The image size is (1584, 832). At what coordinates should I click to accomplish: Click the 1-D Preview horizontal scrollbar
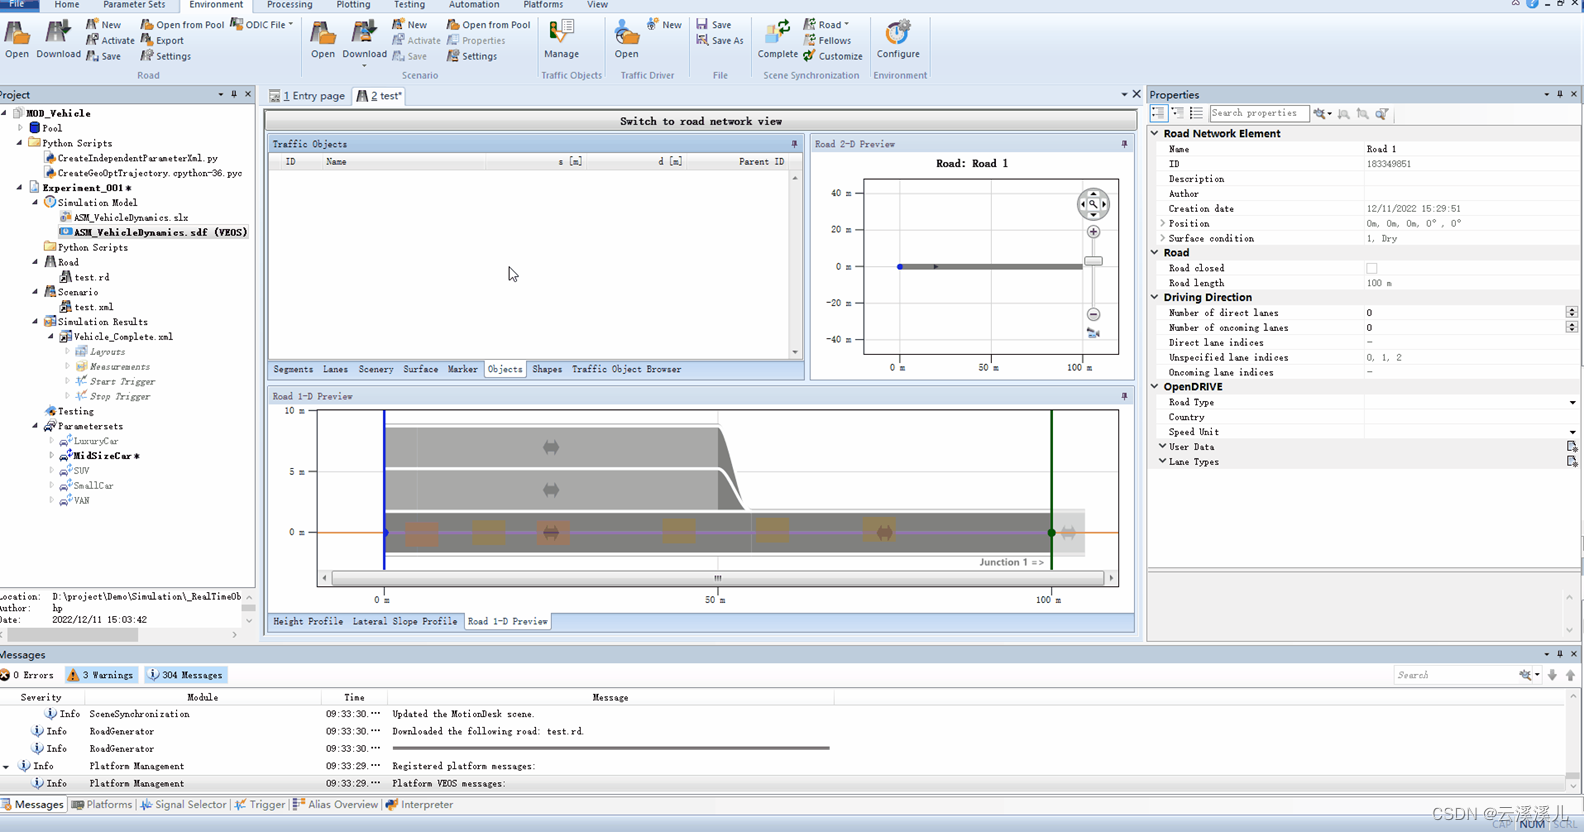717,578
